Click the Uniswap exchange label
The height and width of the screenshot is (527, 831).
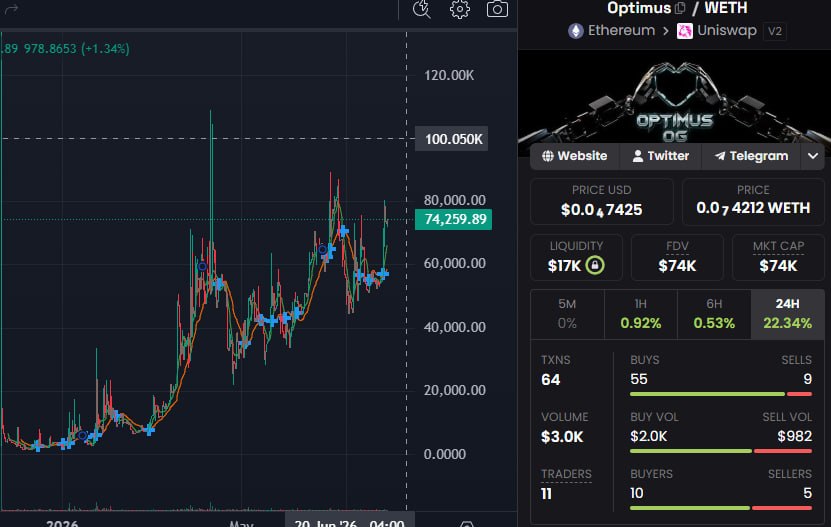pos(727,31)
